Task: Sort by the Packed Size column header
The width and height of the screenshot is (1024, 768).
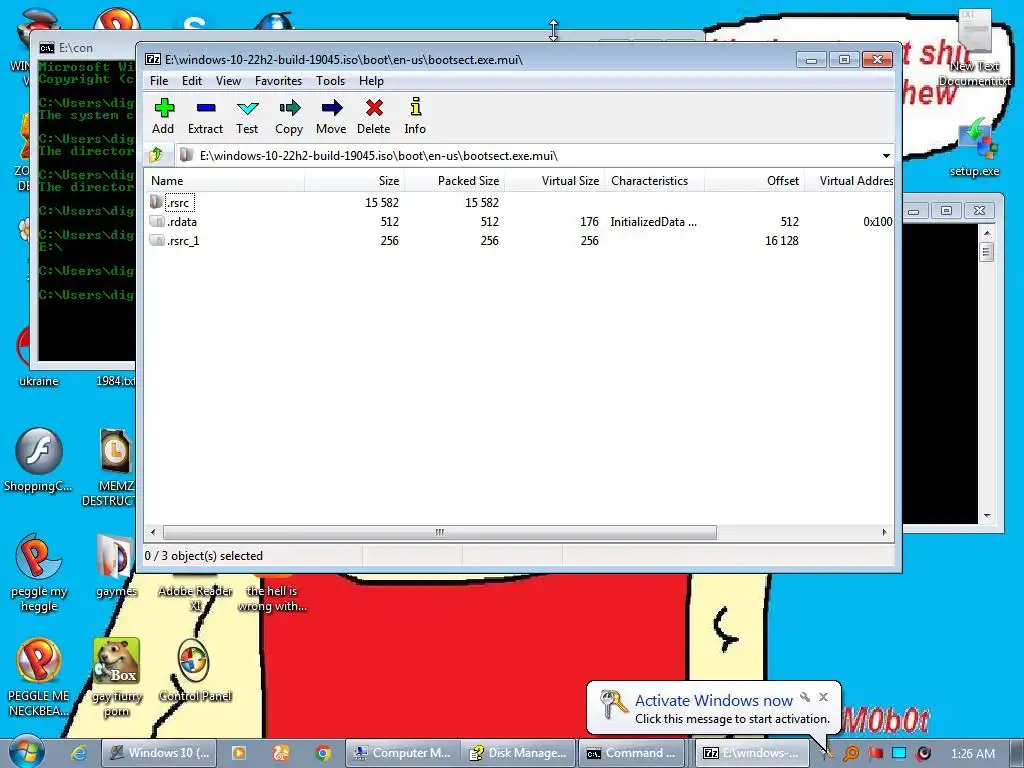Action: tap(454, 181)
